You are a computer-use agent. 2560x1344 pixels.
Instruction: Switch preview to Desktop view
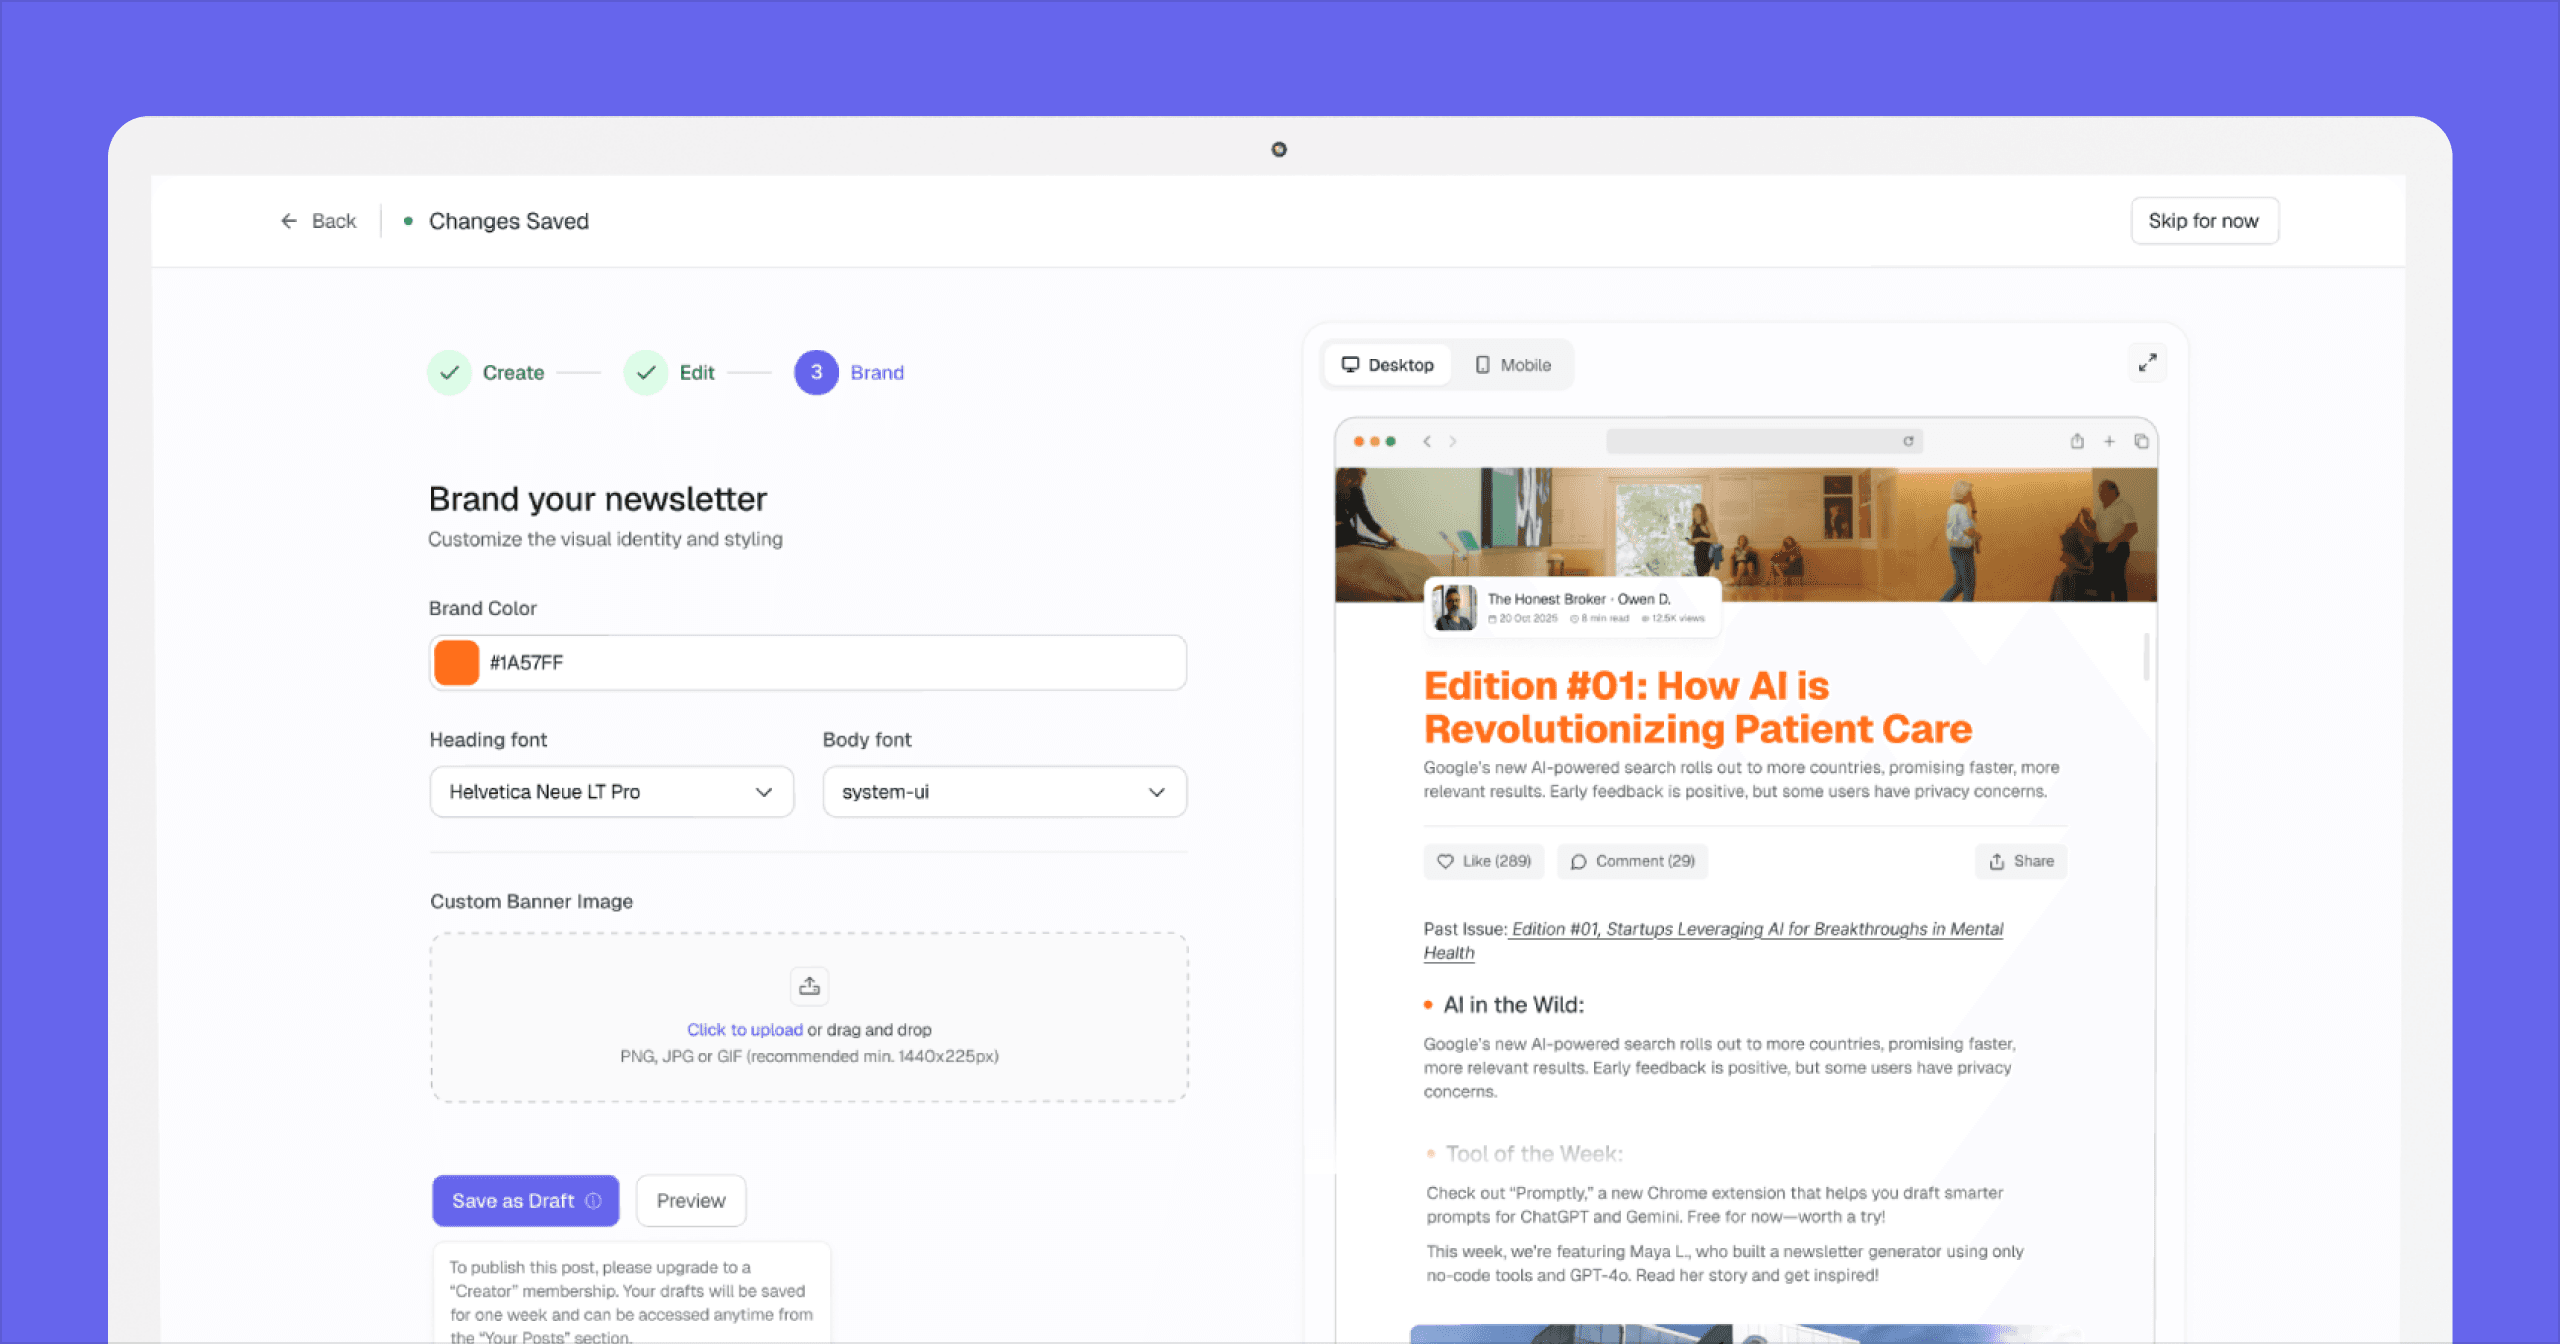pyautogui.click(x=1388, y=365)
